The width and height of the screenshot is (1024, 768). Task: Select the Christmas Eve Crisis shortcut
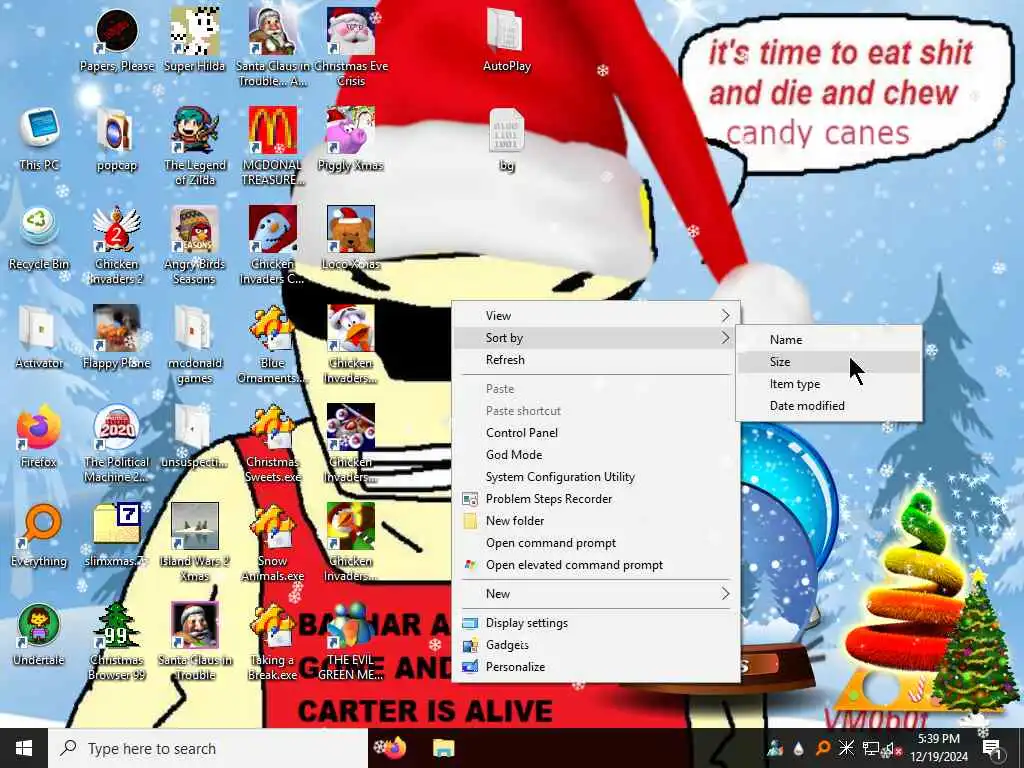tap(351, 47)
